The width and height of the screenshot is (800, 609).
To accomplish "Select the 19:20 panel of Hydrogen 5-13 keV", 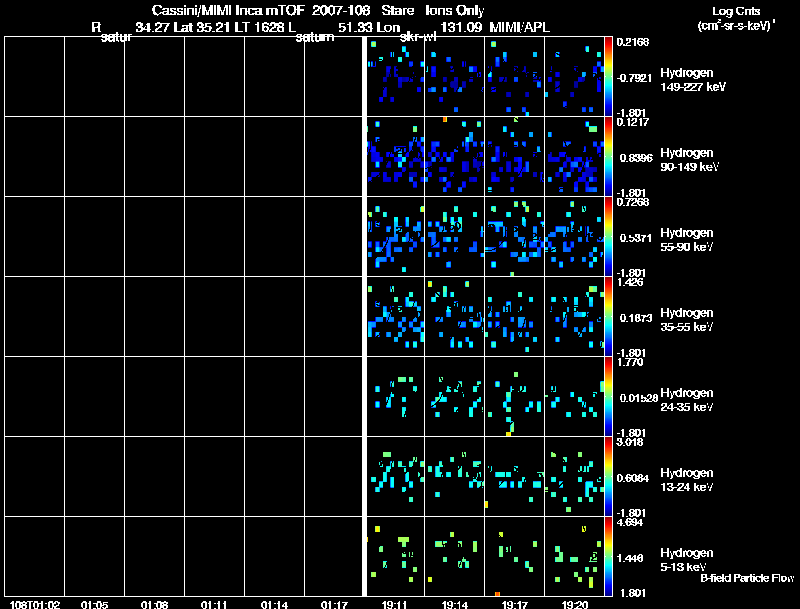I will (x=574, y=556).
